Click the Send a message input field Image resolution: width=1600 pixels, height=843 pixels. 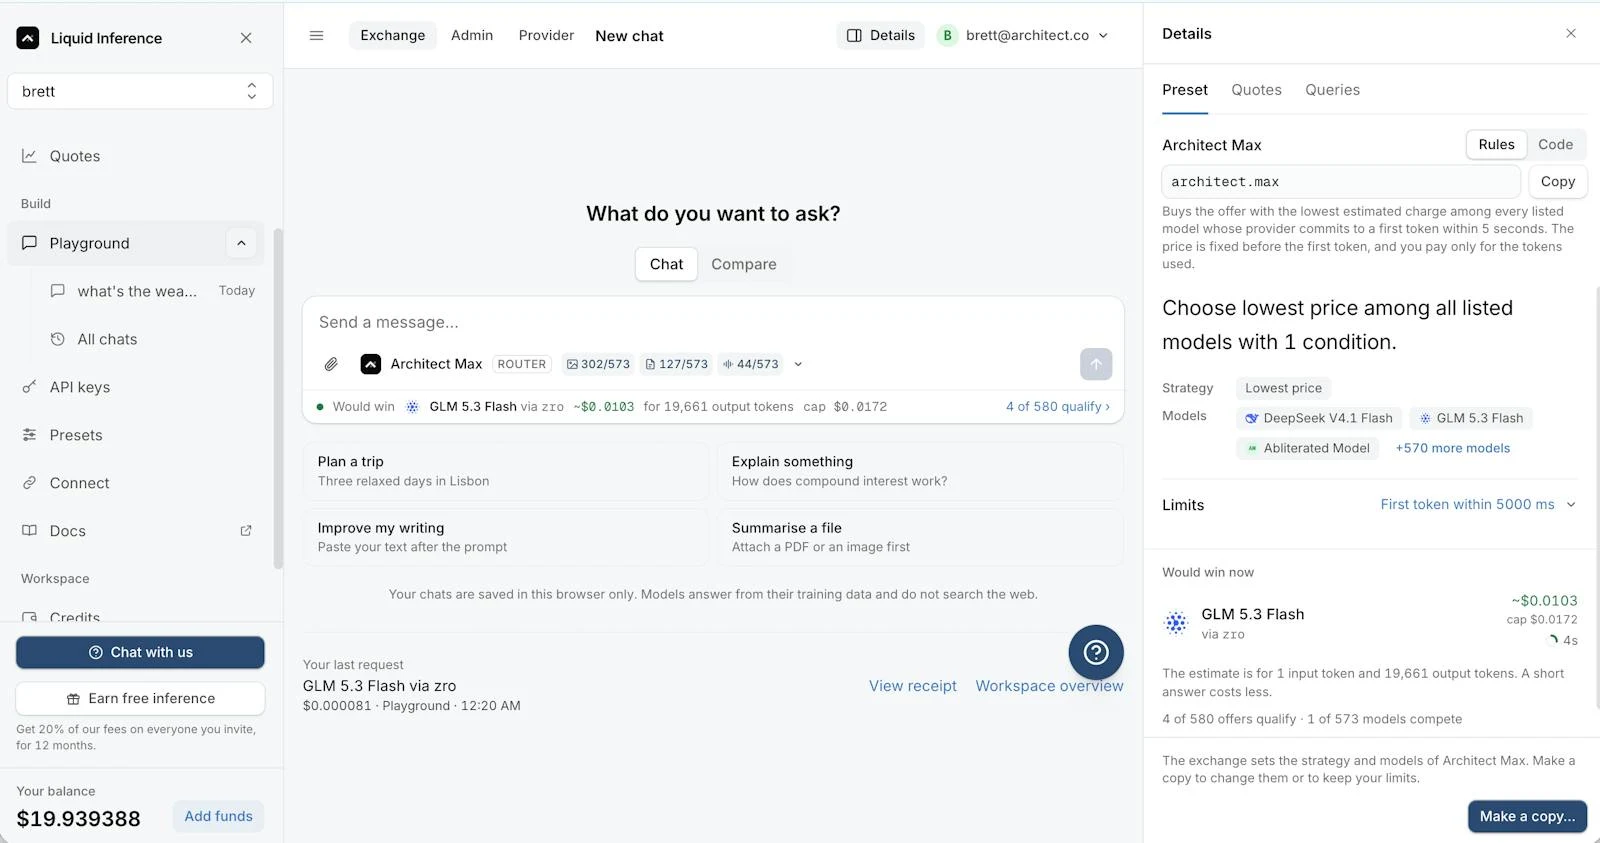tap(713, 322)
